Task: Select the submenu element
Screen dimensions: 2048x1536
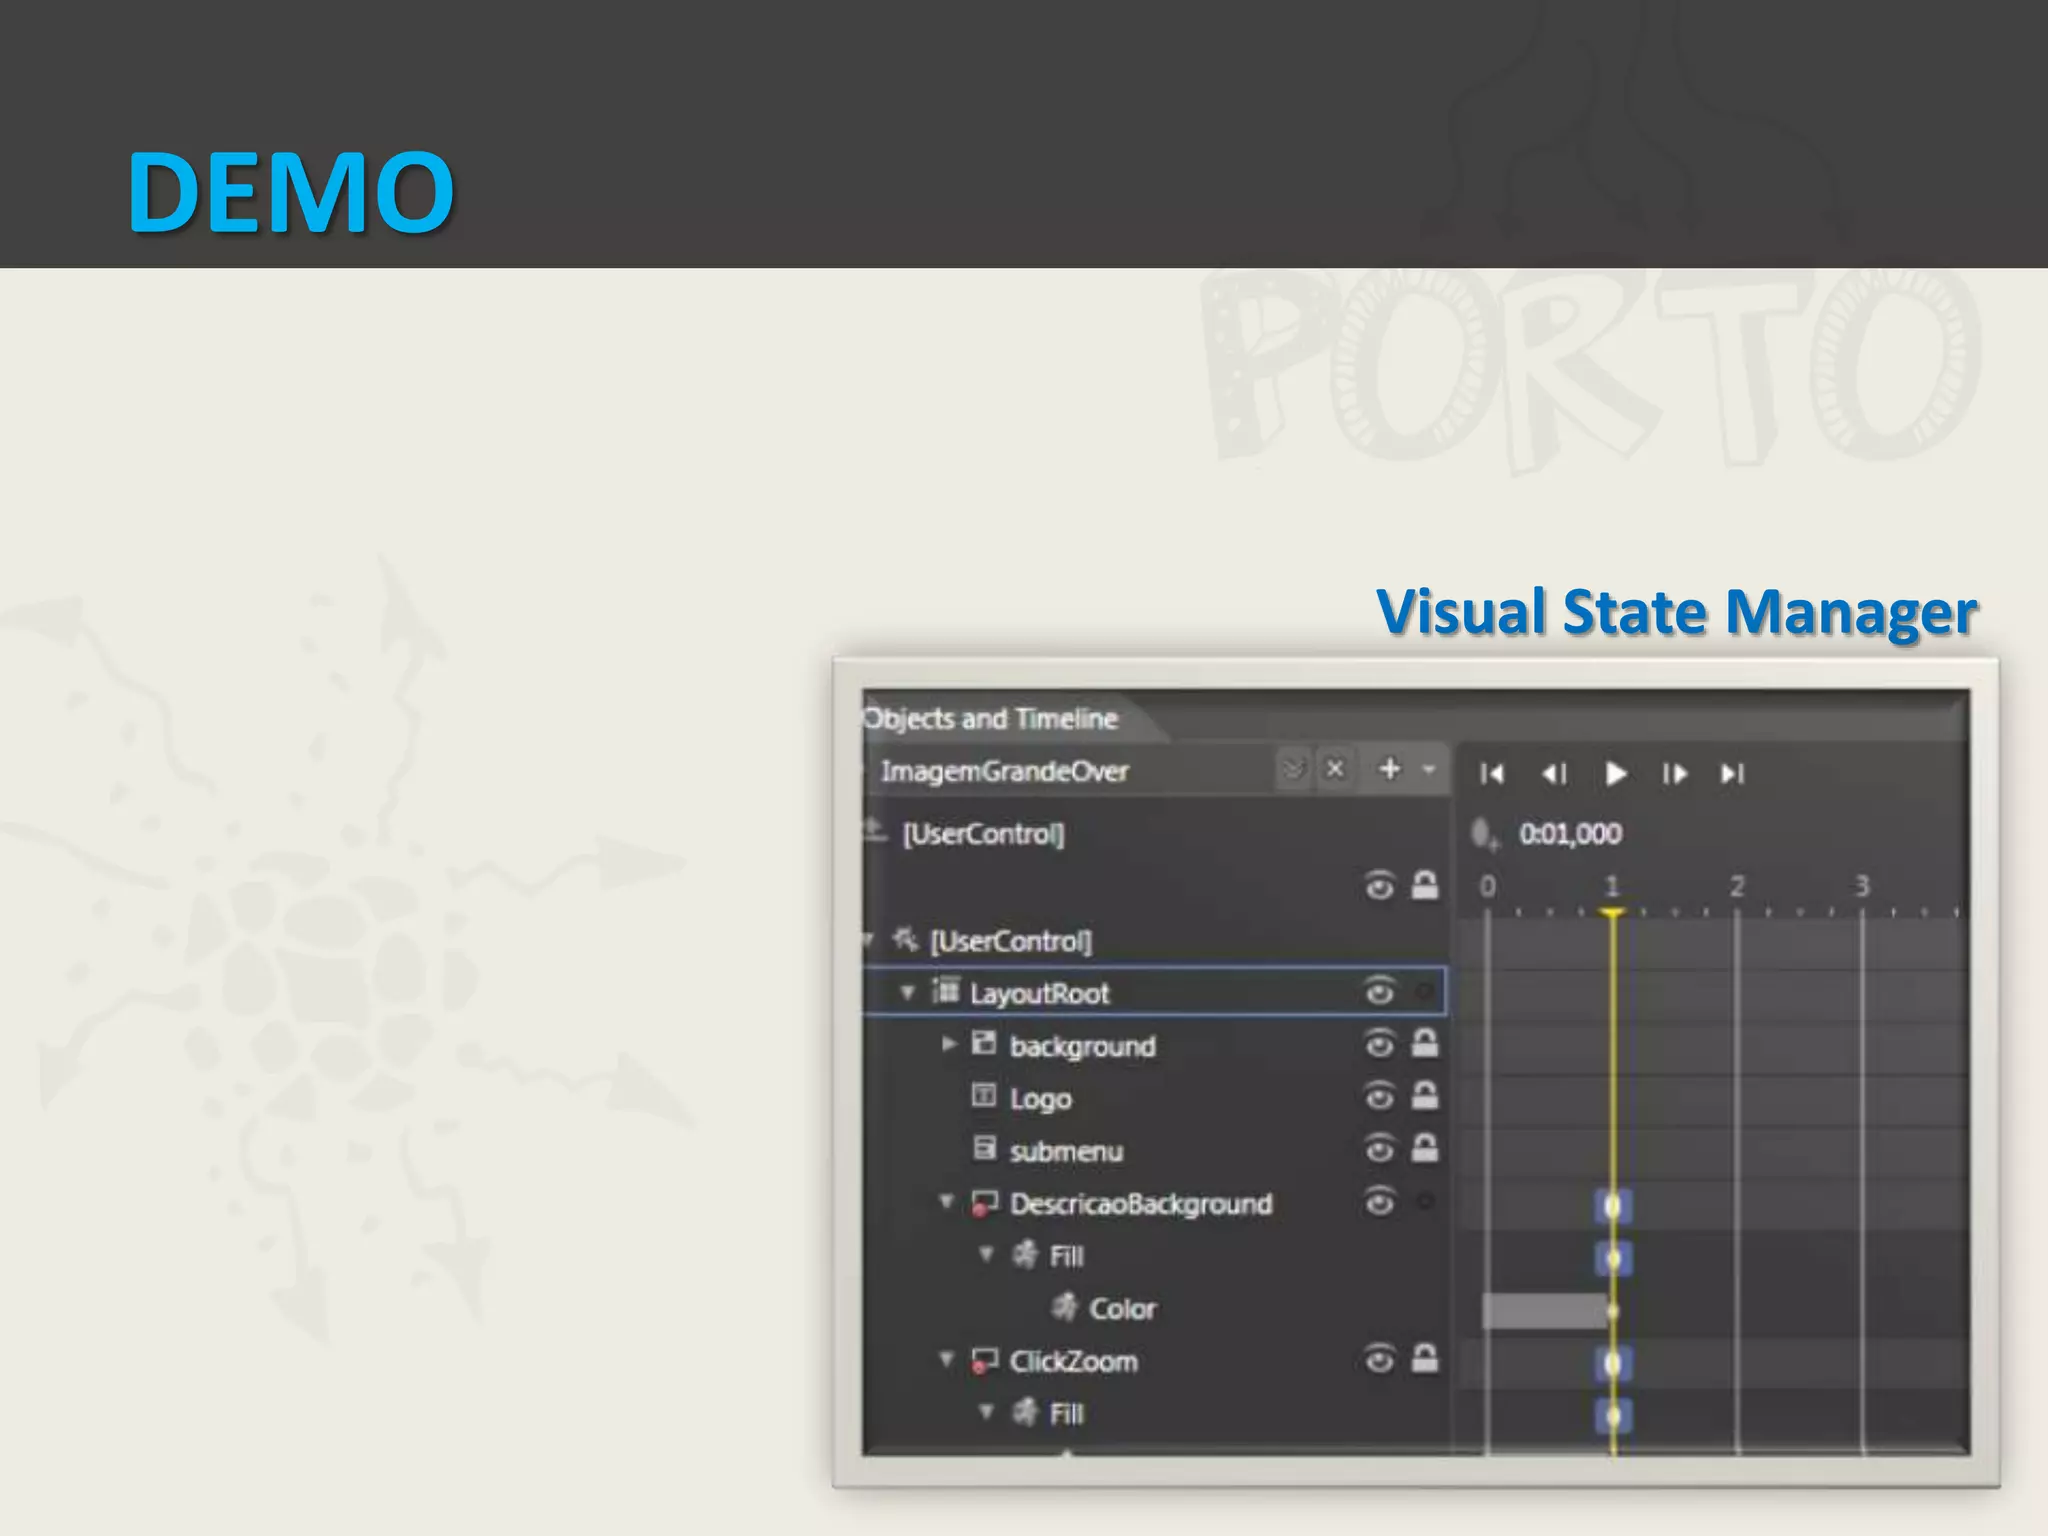Action: coord(1066,1151)
